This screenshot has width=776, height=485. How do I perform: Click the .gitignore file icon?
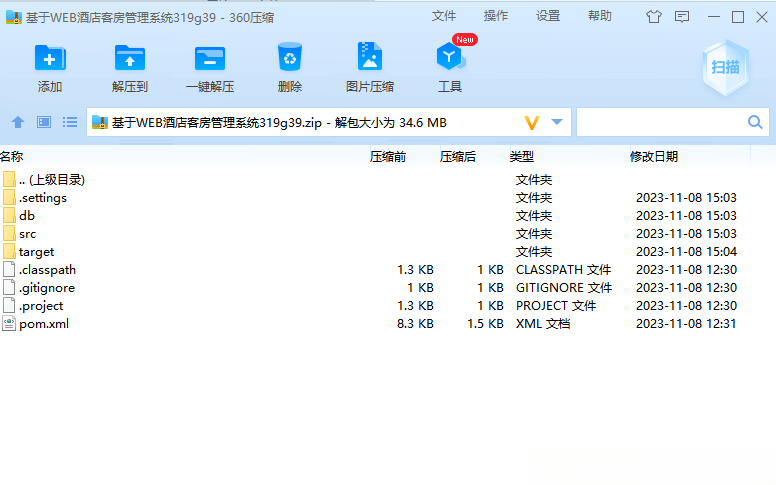(x=9, y=287)
